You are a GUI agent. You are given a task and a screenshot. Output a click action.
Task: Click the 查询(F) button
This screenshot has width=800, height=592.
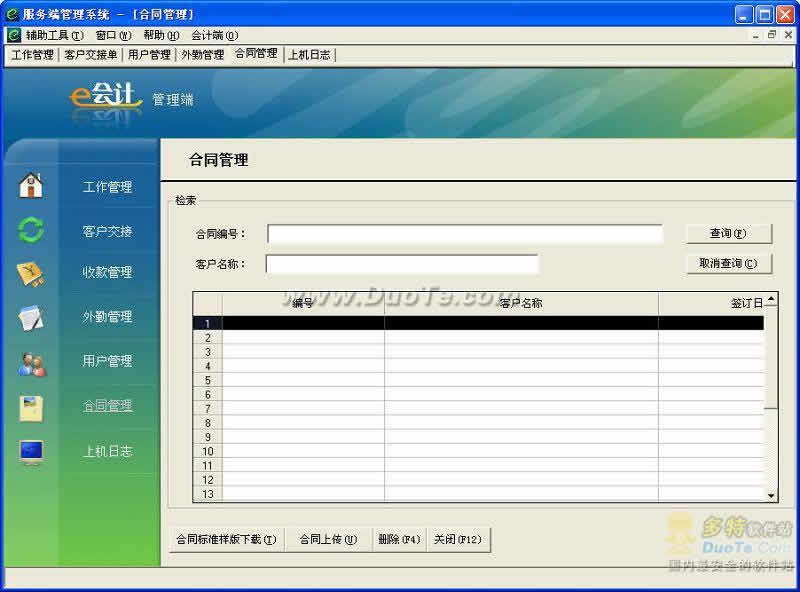[729, 234]
